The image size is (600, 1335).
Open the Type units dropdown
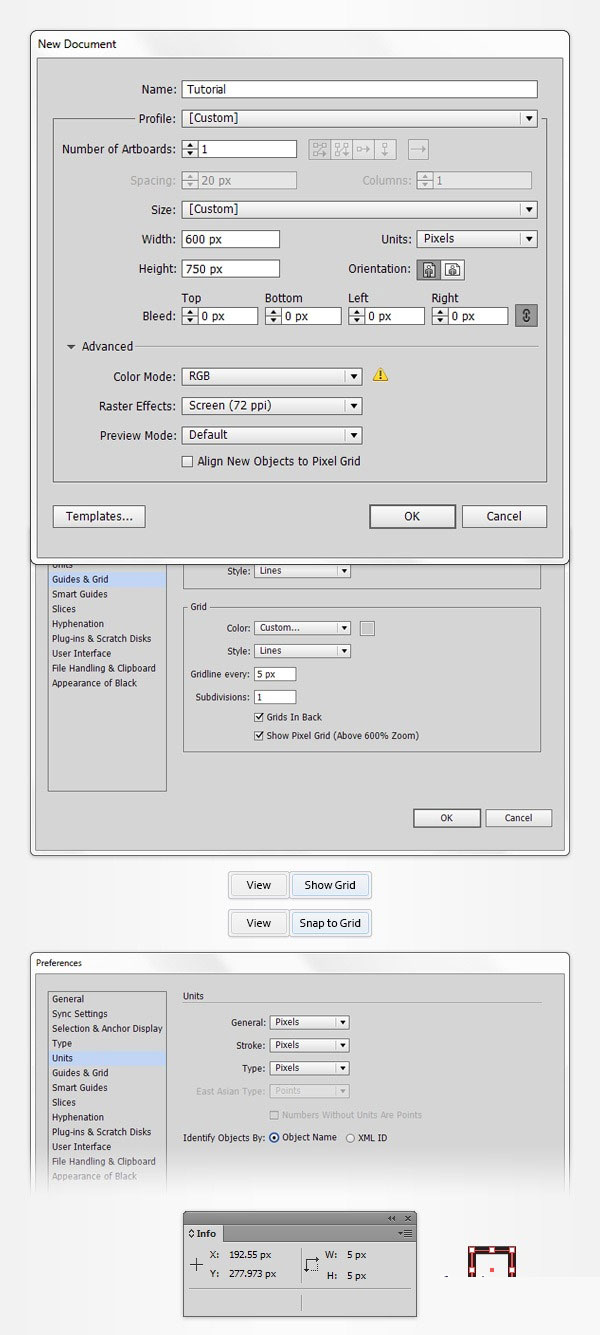coord(309,1068)
